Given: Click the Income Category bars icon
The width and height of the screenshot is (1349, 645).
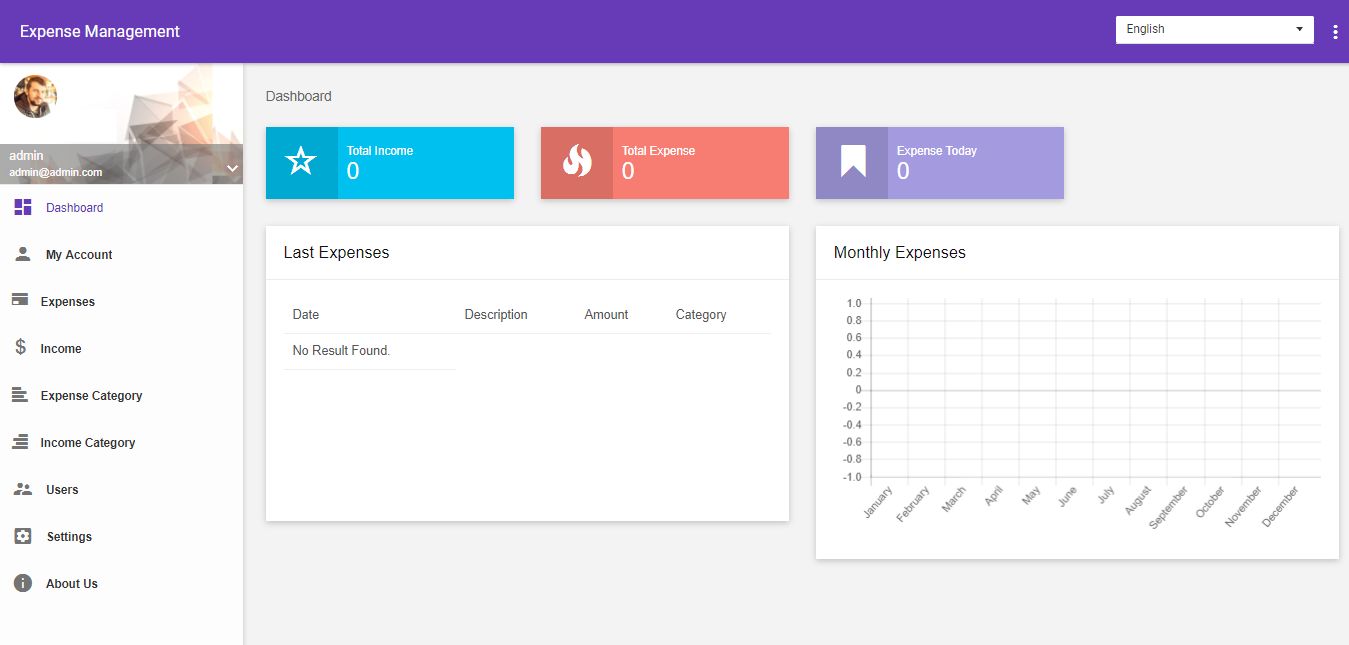Looking at the screenshot, I should [x=20, y=442].
